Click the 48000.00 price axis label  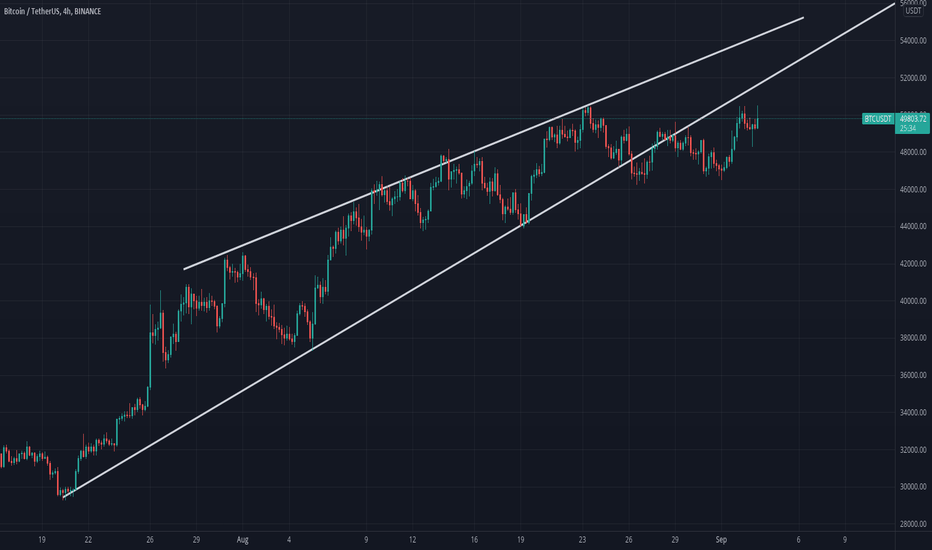coord(912,152)
